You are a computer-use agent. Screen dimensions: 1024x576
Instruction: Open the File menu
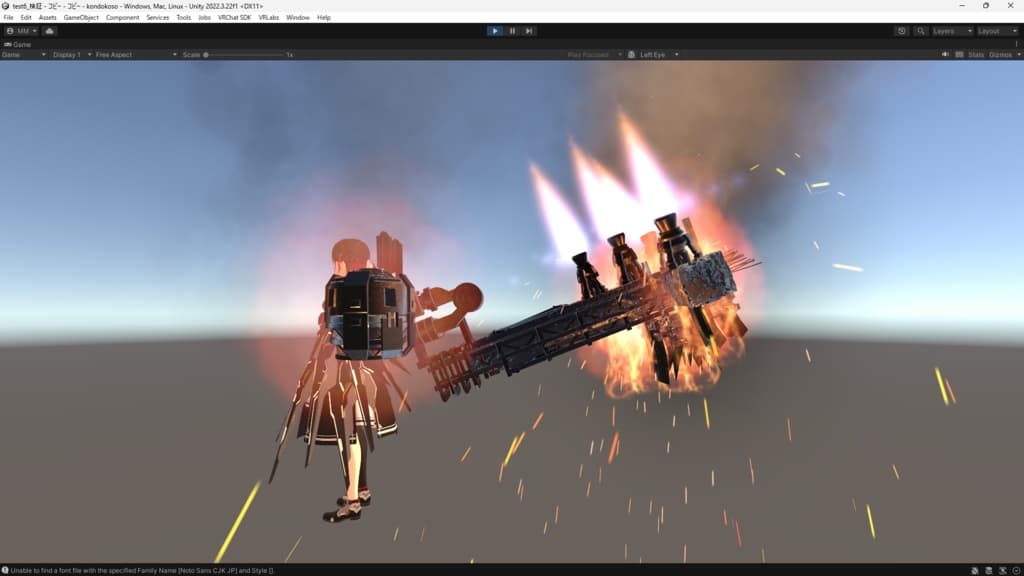(8, 18)
